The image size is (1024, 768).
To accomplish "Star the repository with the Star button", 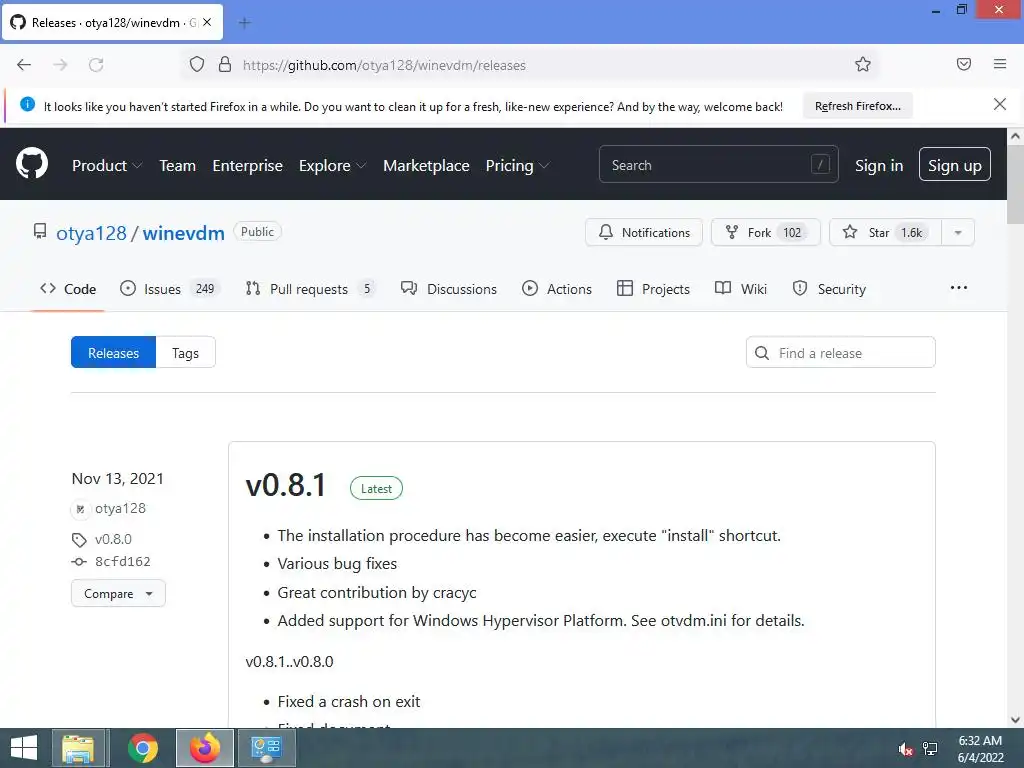I will [885, 232].
